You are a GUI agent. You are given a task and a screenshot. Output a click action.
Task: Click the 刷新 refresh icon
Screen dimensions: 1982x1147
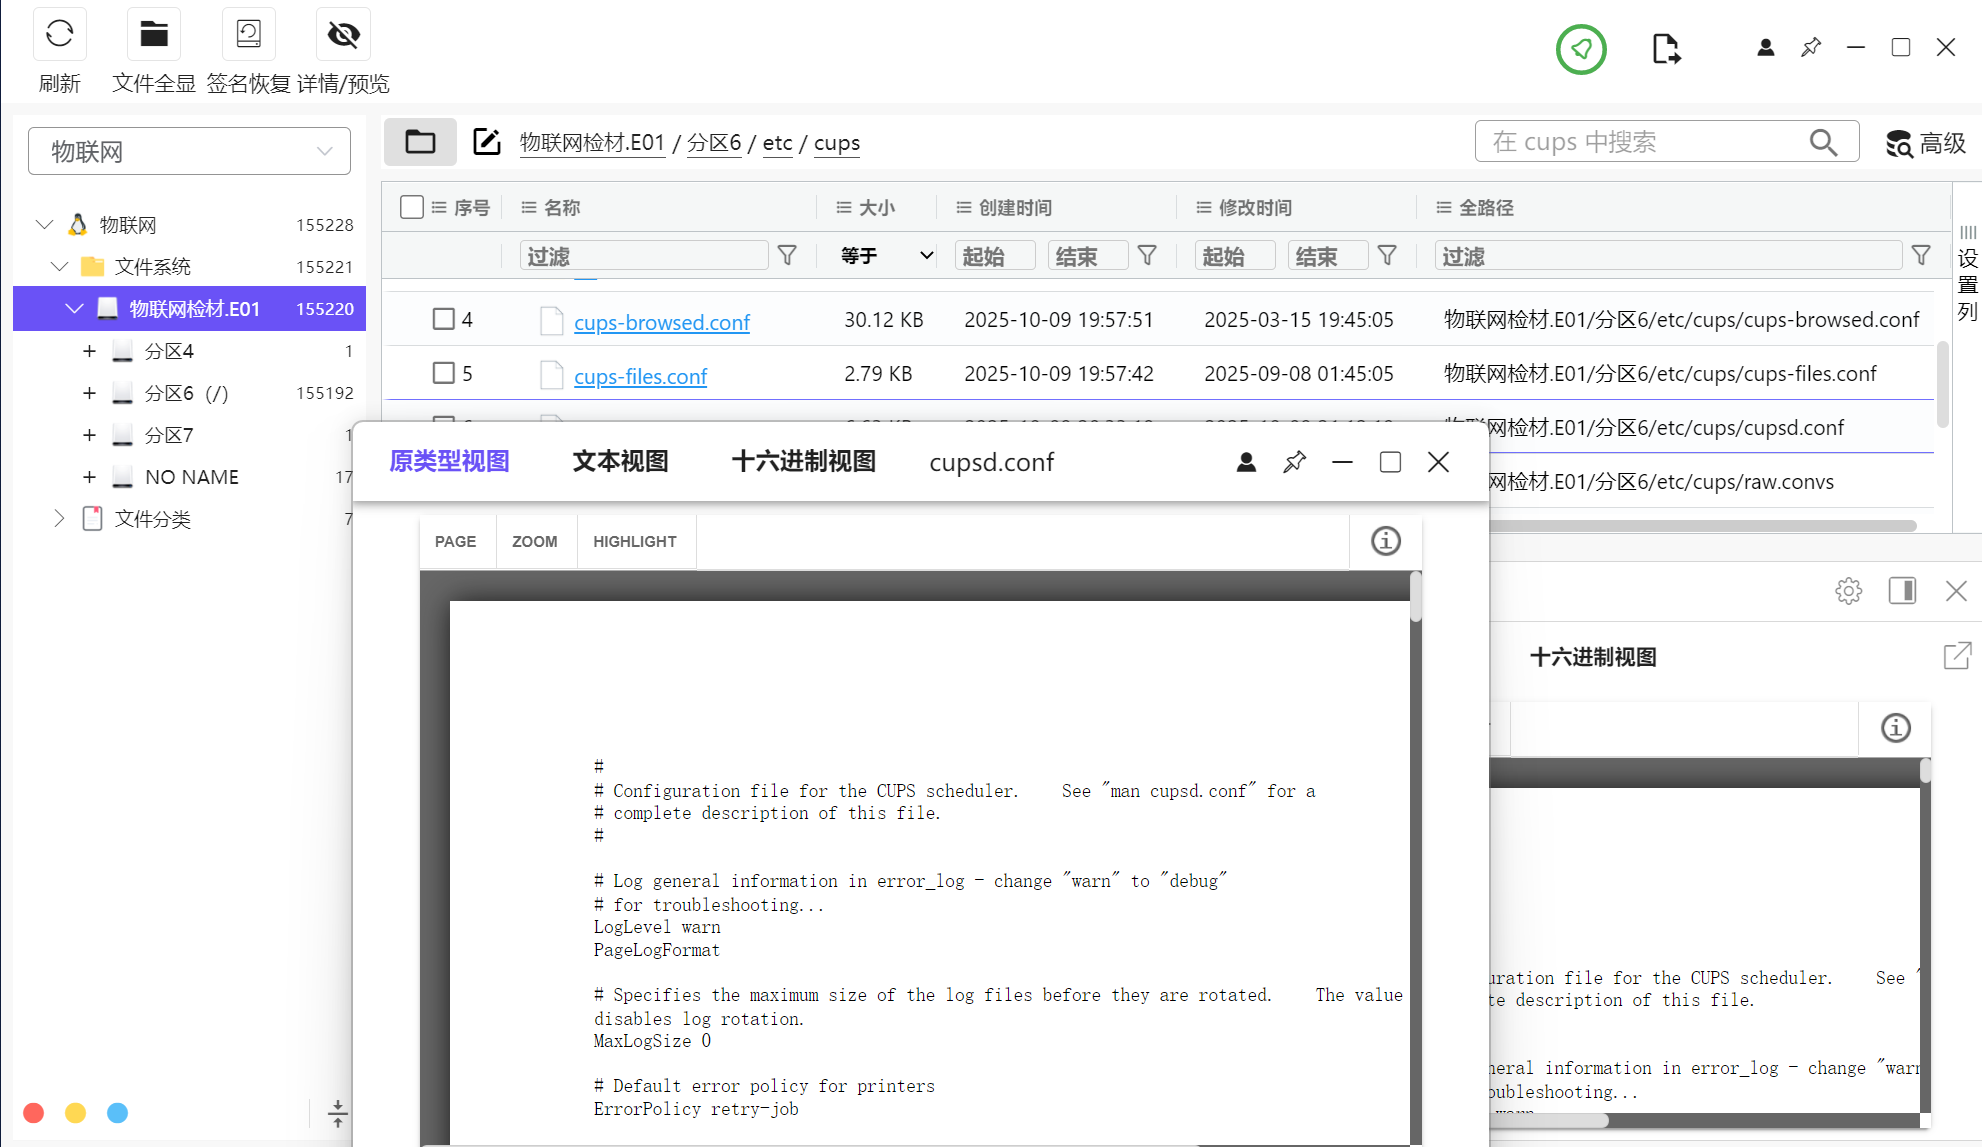coord(59,35)
